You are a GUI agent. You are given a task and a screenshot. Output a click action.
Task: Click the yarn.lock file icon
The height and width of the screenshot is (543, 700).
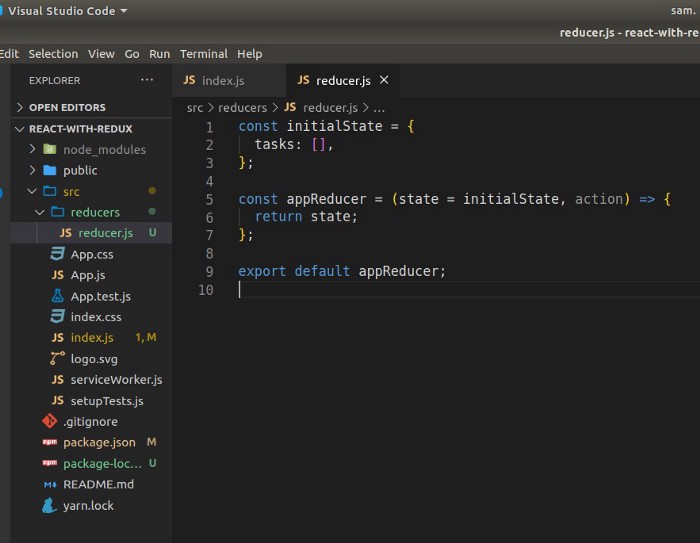tap(49, 506)
